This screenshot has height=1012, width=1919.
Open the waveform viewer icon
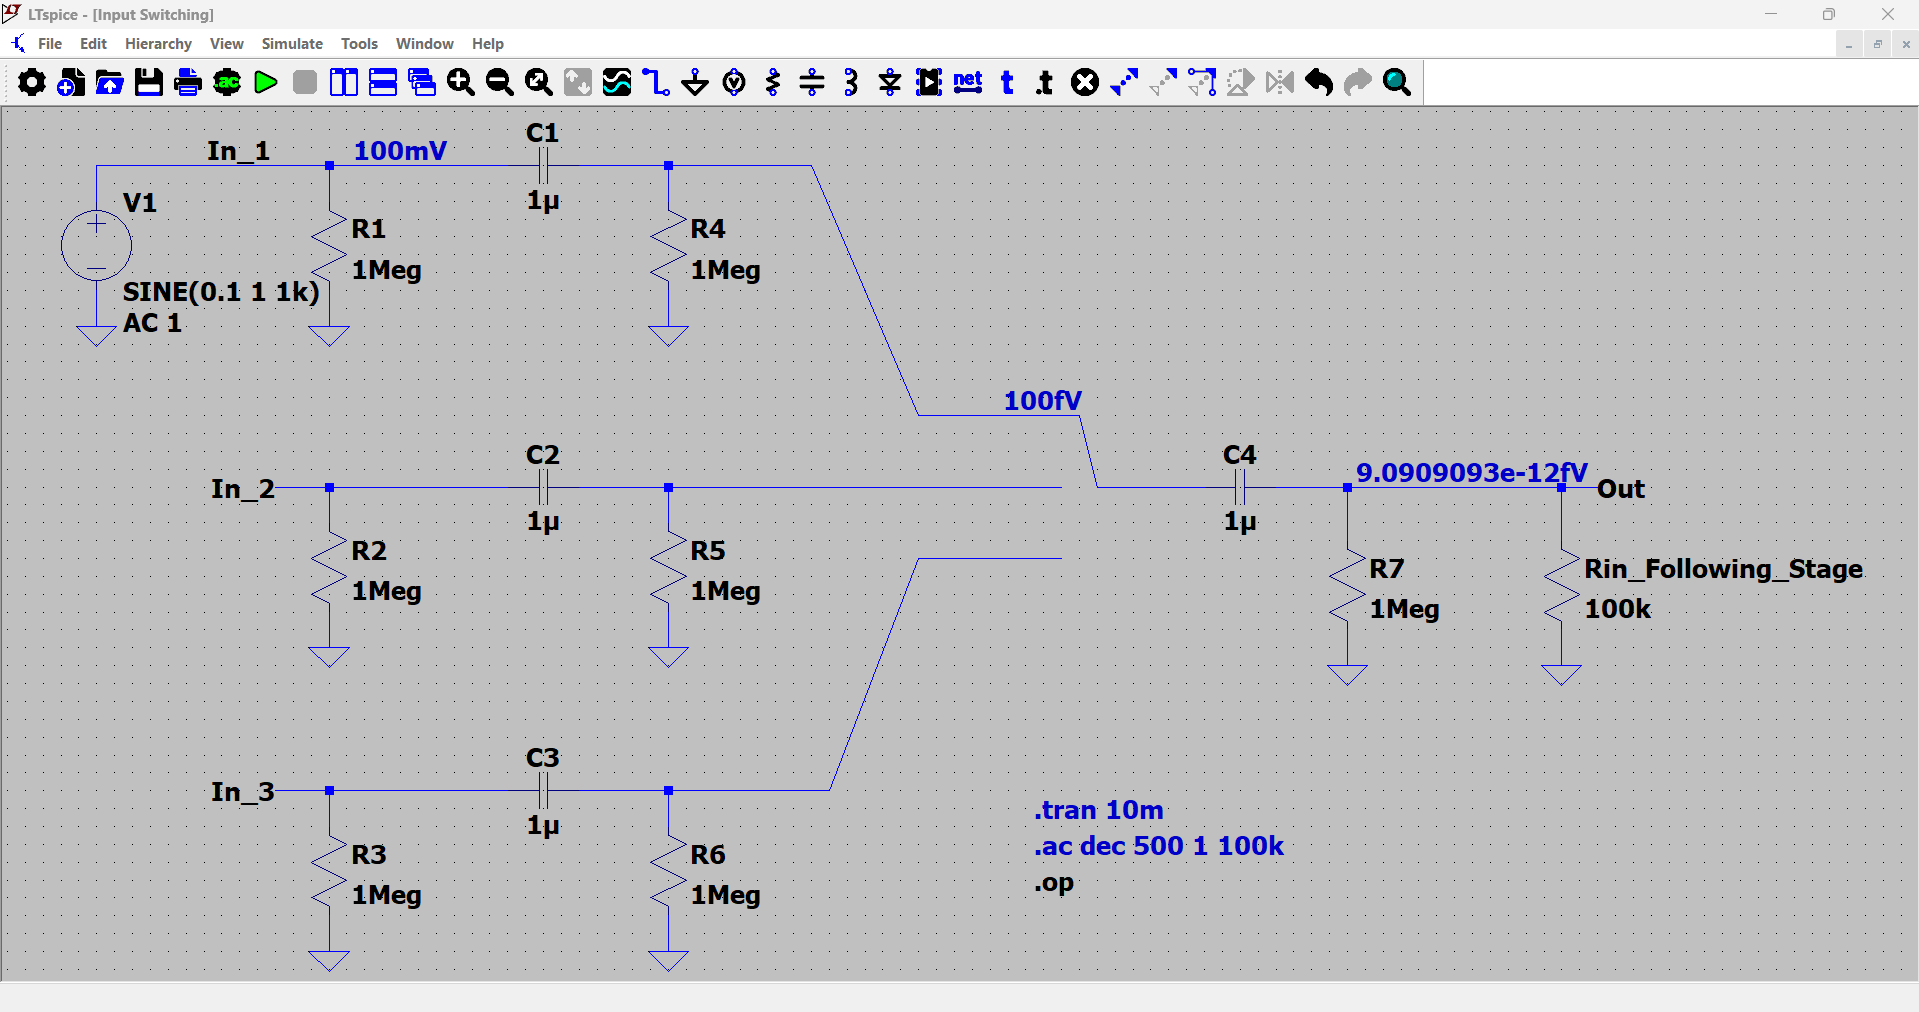coord(617,82)
